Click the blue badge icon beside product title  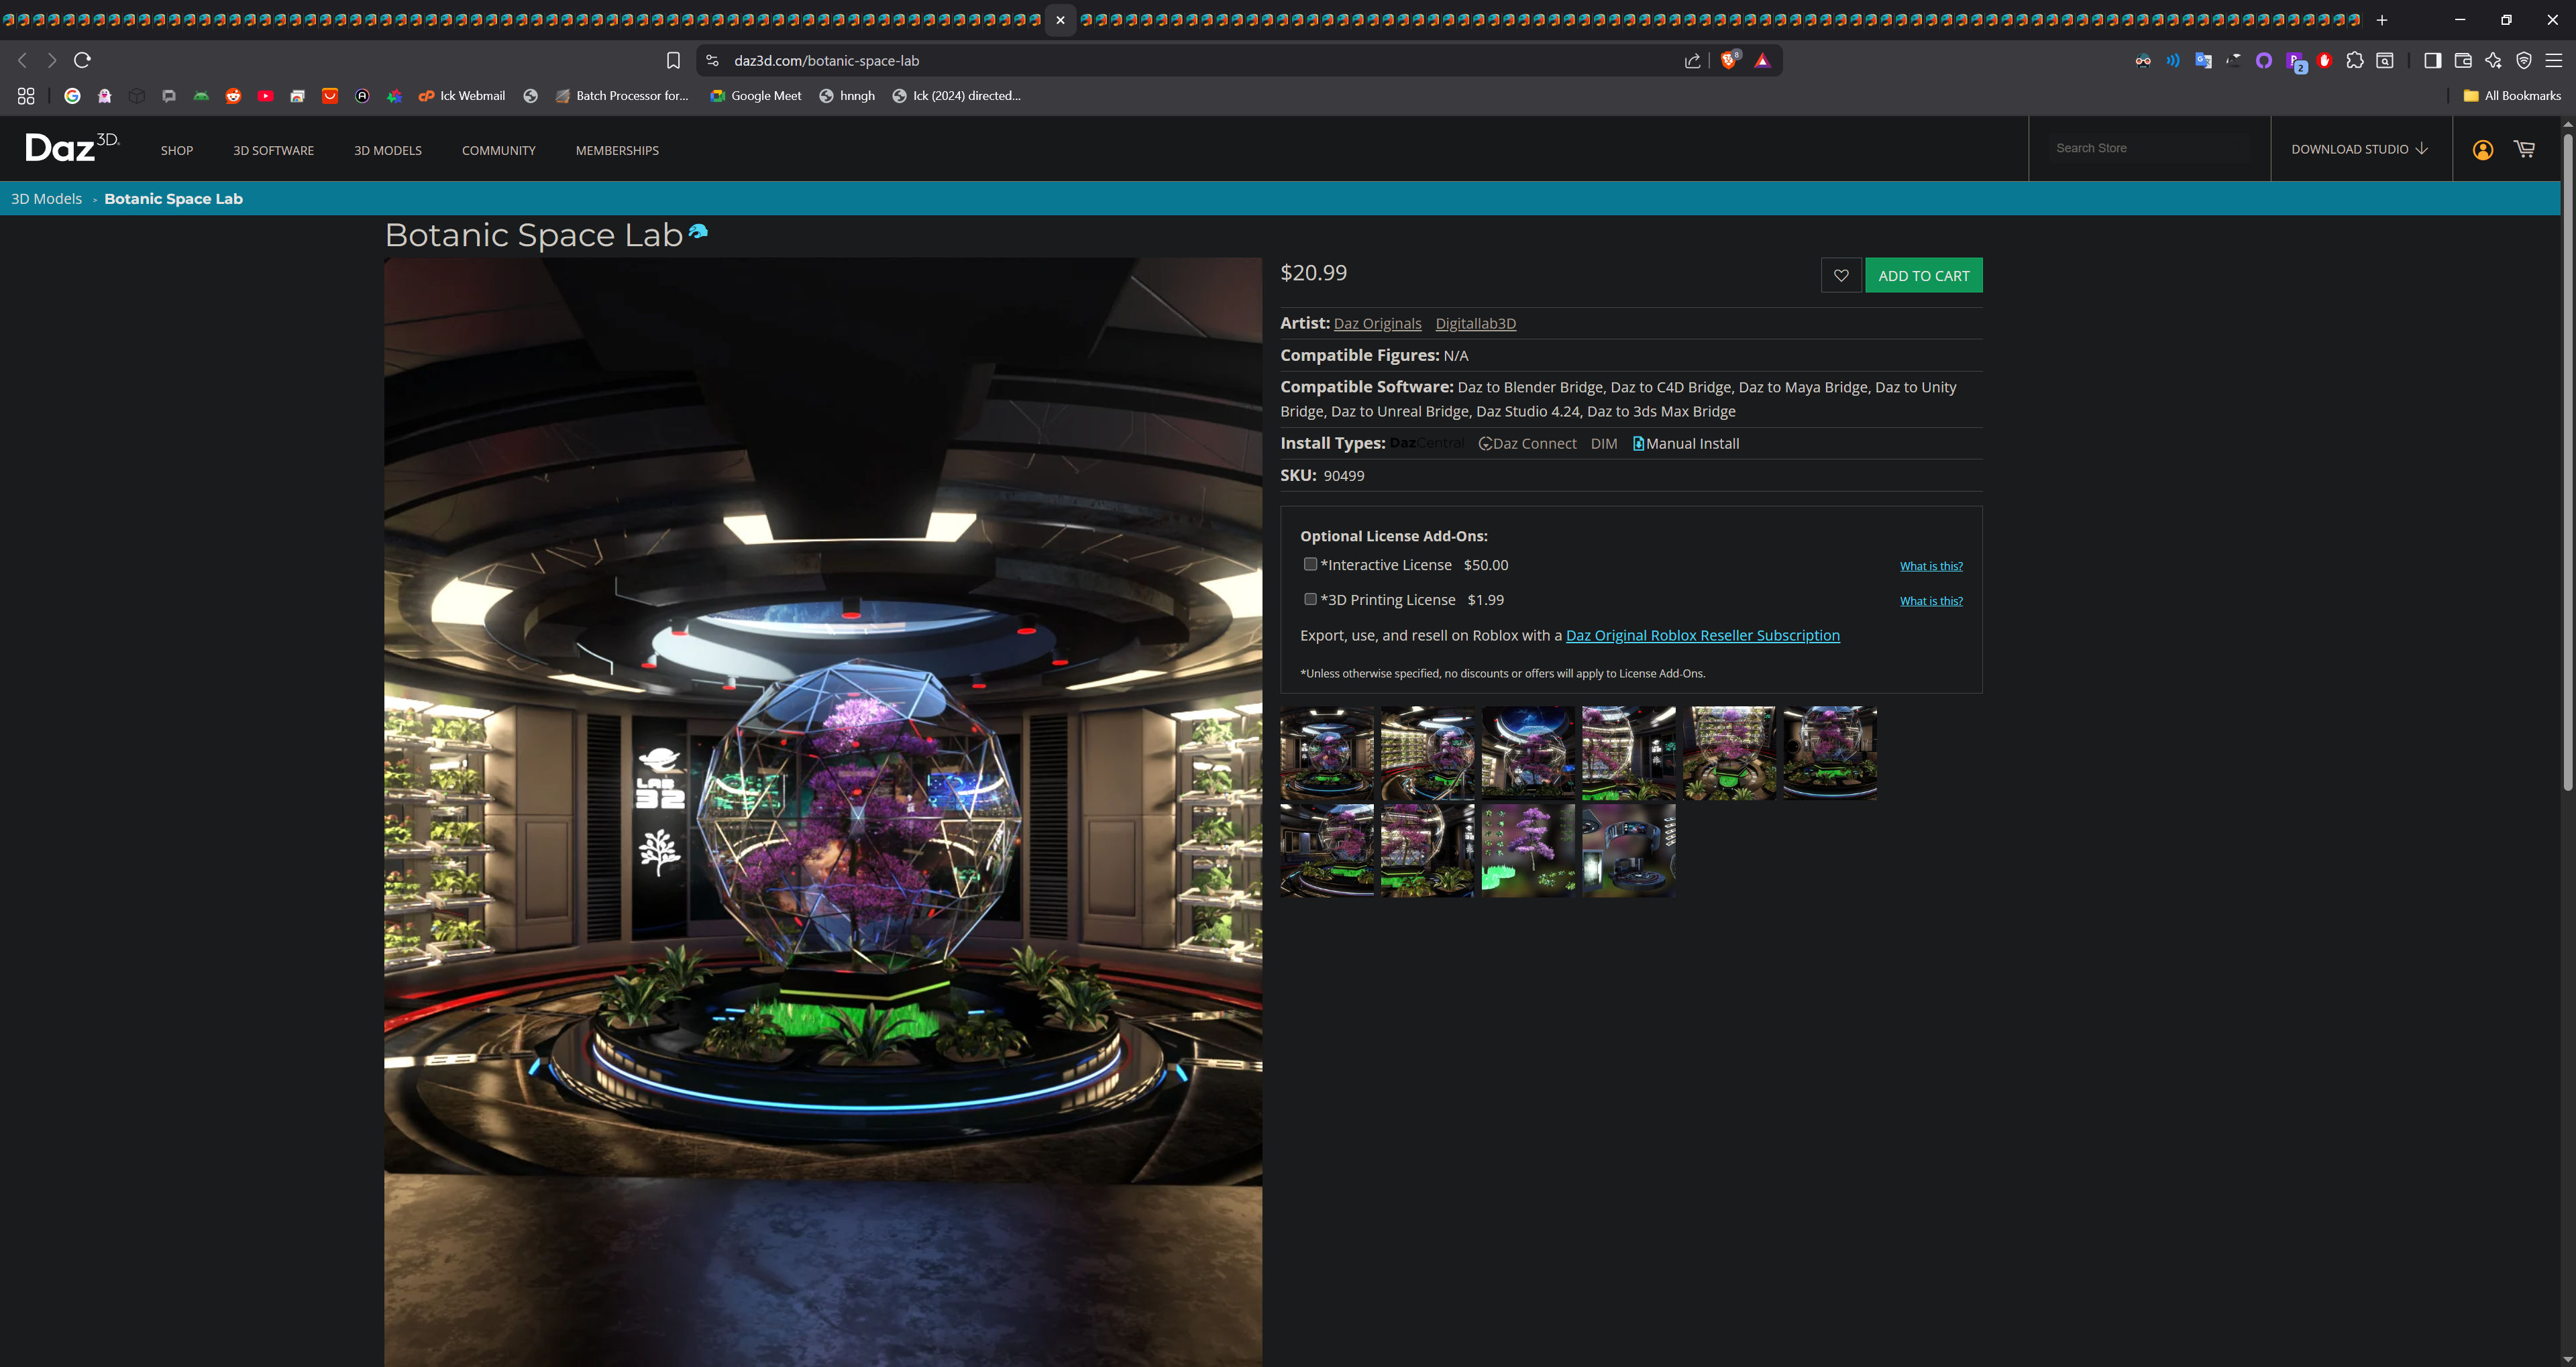(x=698, y=231)
